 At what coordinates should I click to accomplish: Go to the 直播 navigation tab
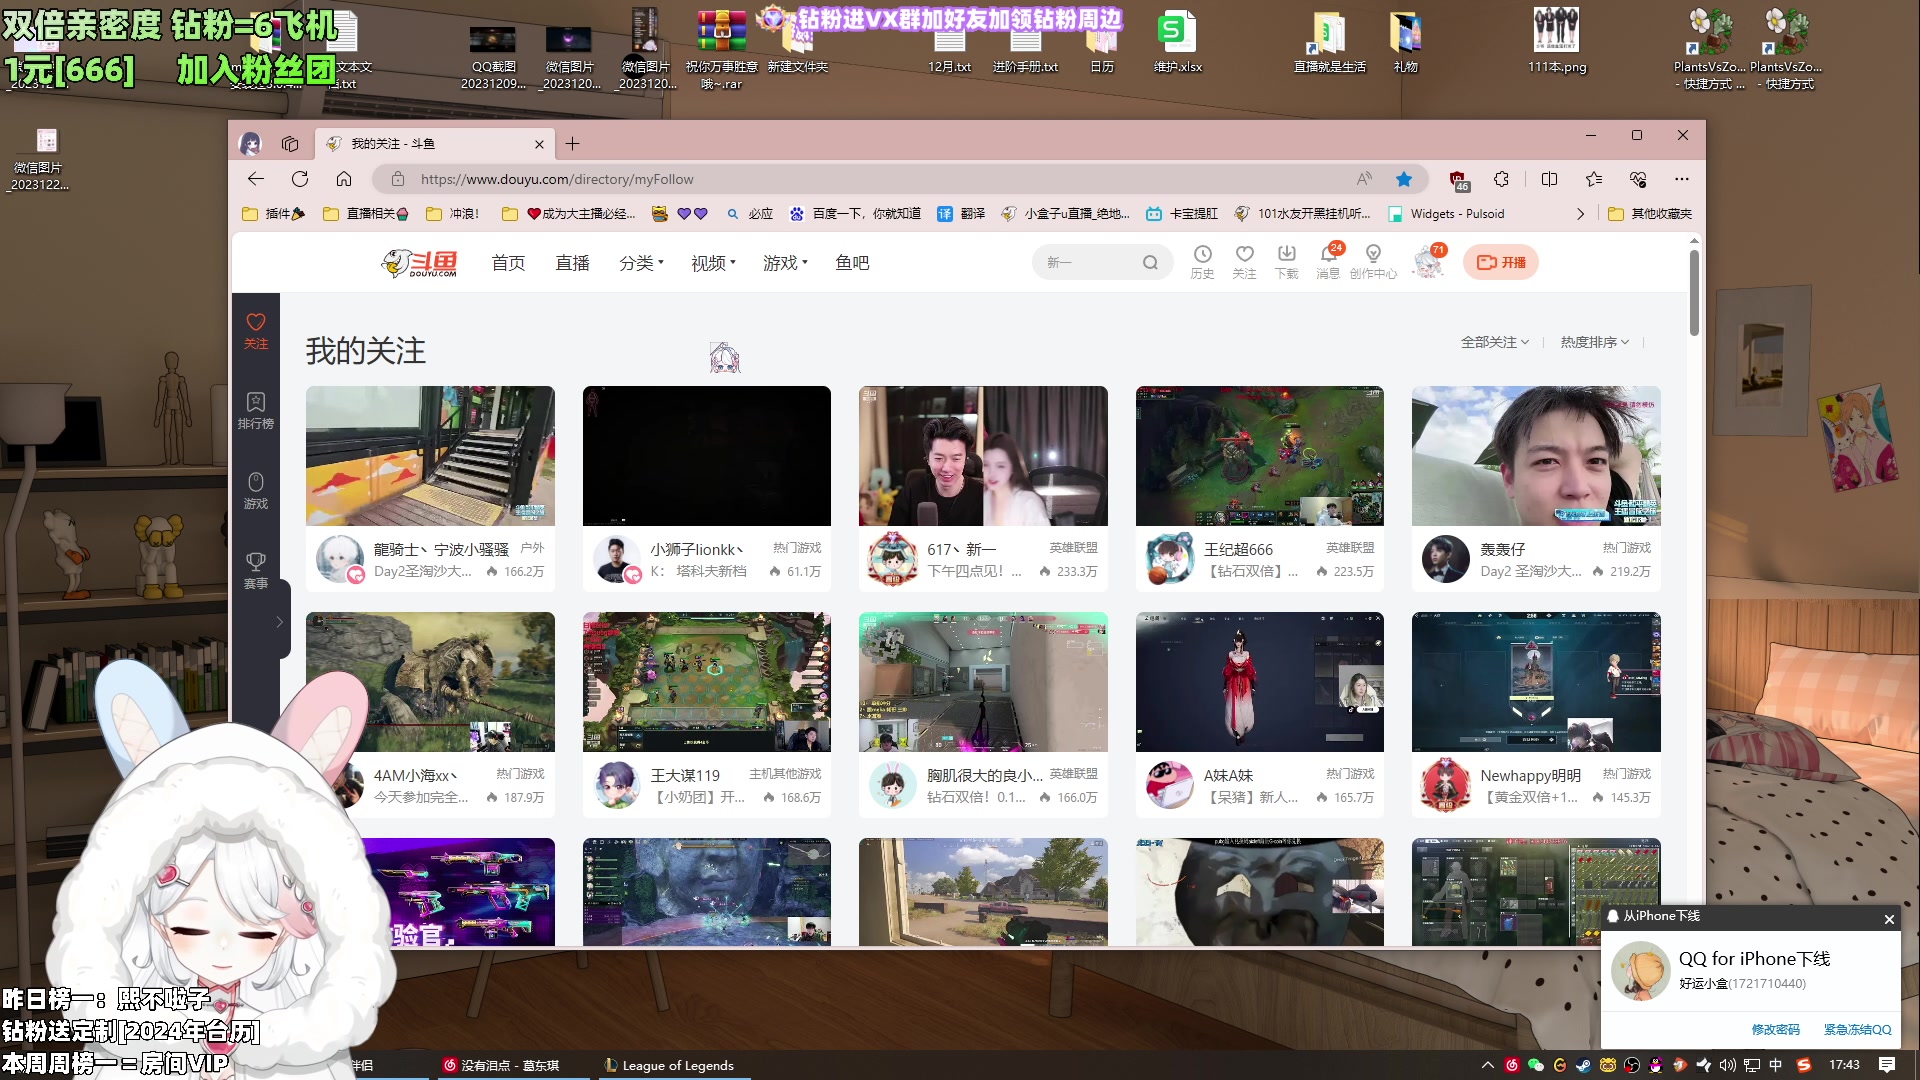click(572, 263)
